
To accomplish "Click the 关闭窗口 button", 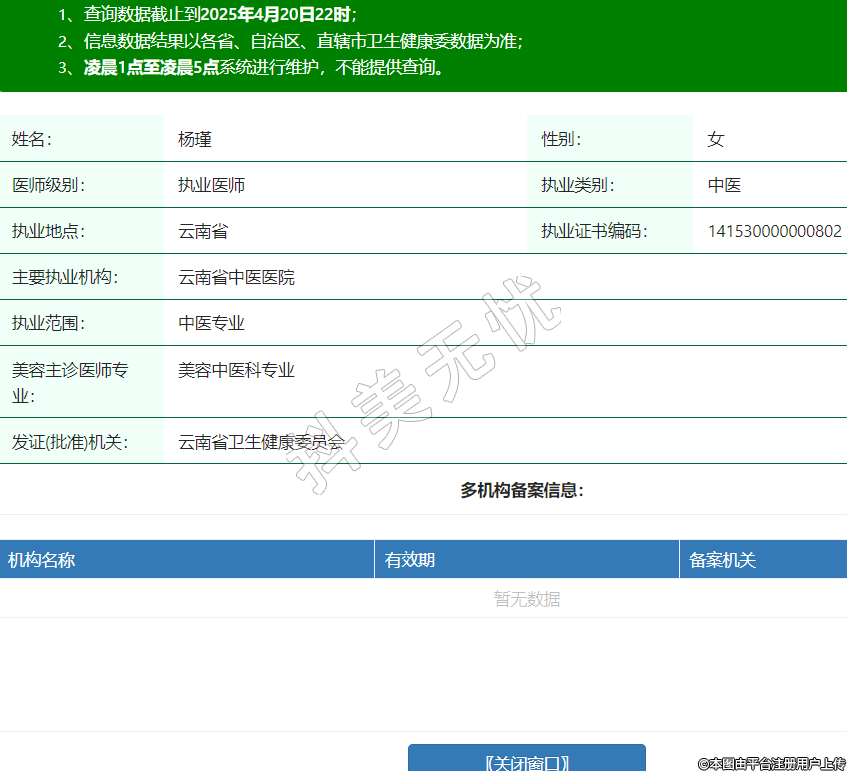I will coord(526,762).
